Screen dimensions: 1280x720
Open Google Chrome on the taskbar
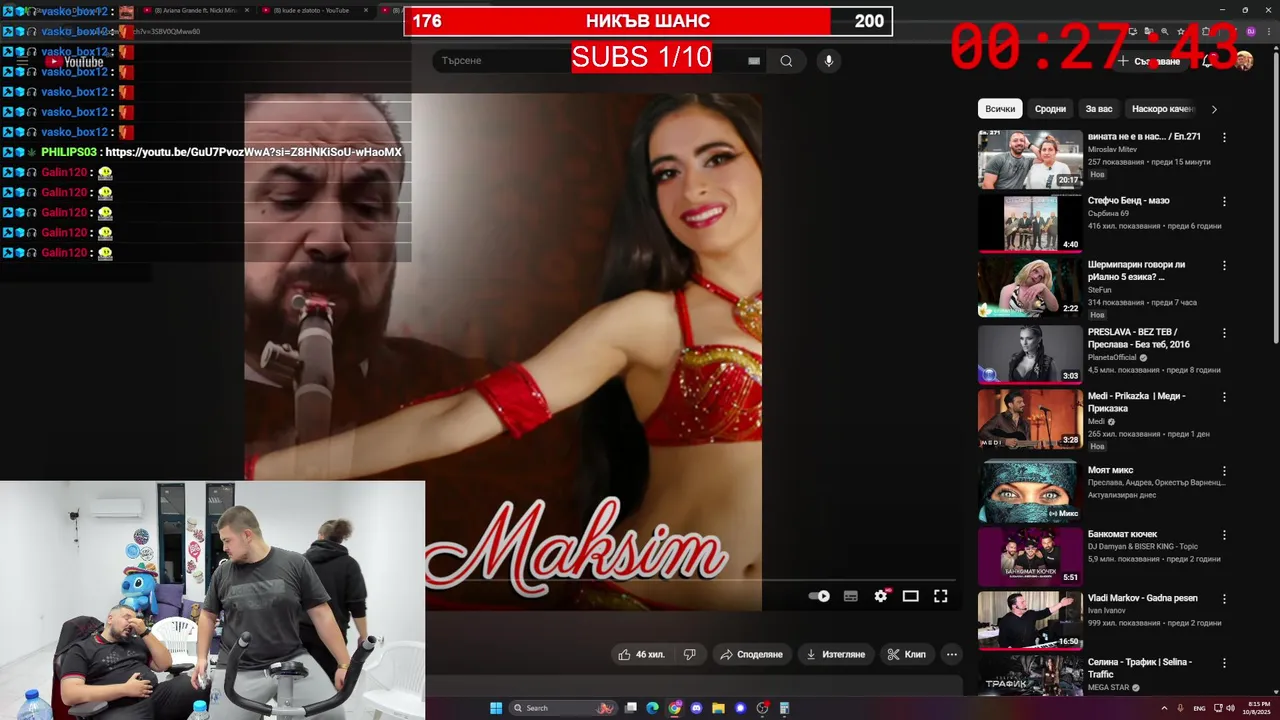tap(675, 708)
